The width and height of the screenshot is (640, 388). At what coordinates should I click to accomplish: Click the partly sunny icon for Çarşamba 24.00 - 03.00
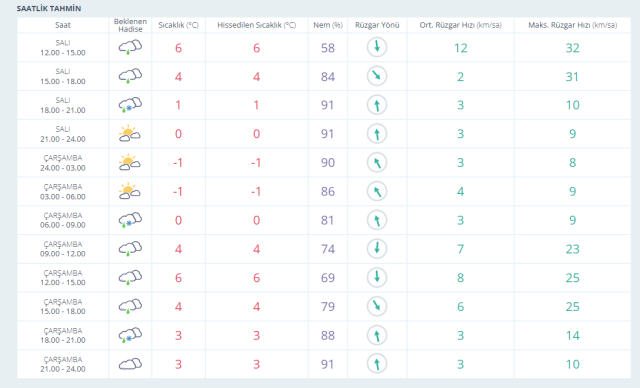[x=130, y=162]
